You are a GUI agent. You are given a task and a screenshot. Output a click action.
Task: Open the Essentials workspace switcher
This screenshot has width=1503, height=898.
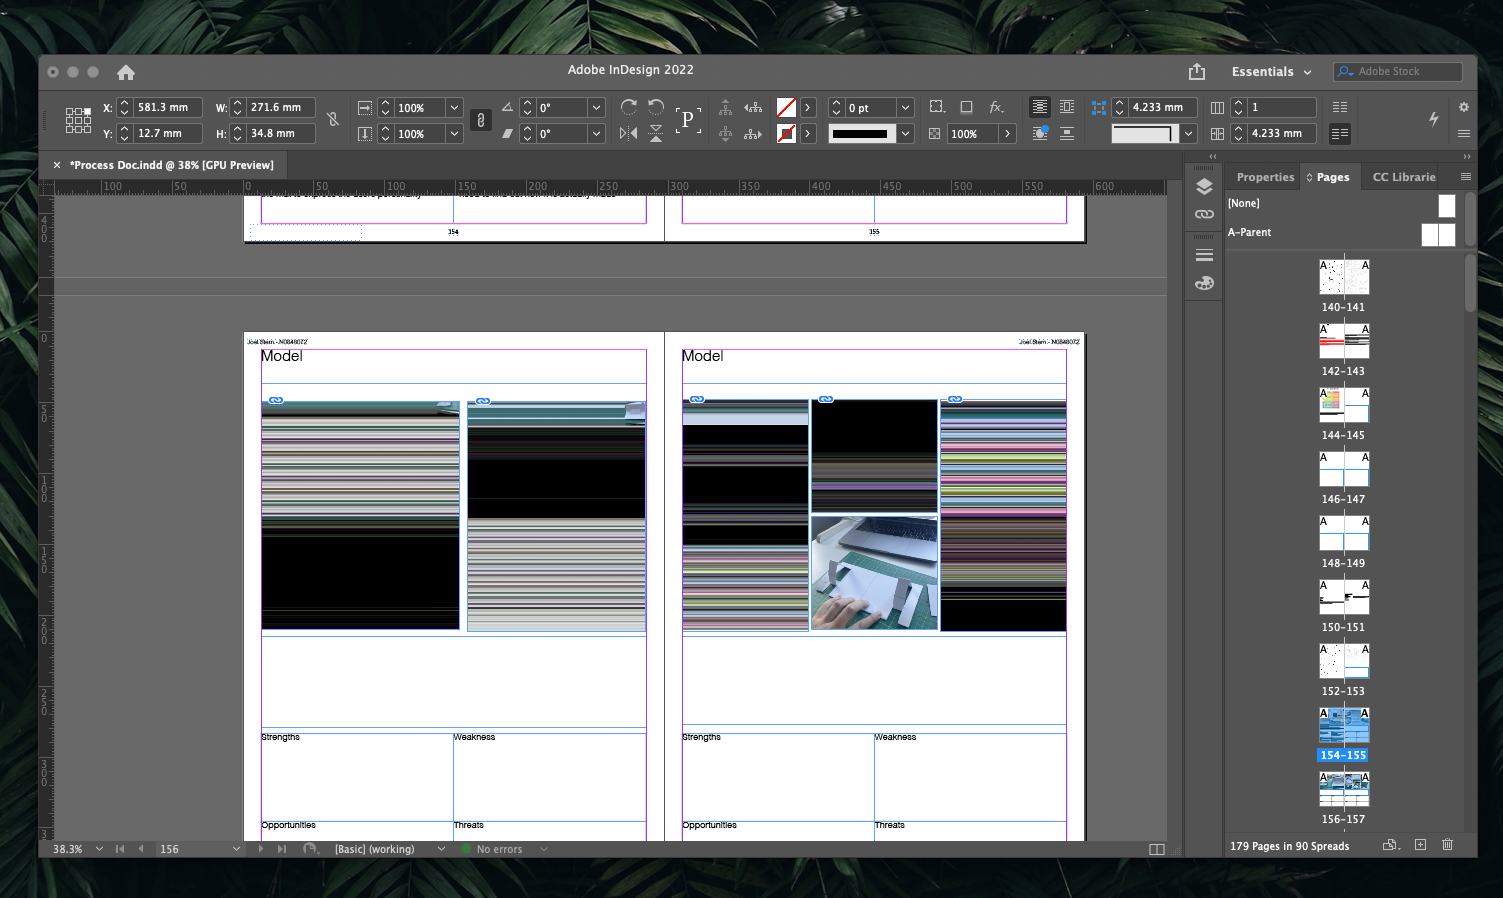[1270, 71]
